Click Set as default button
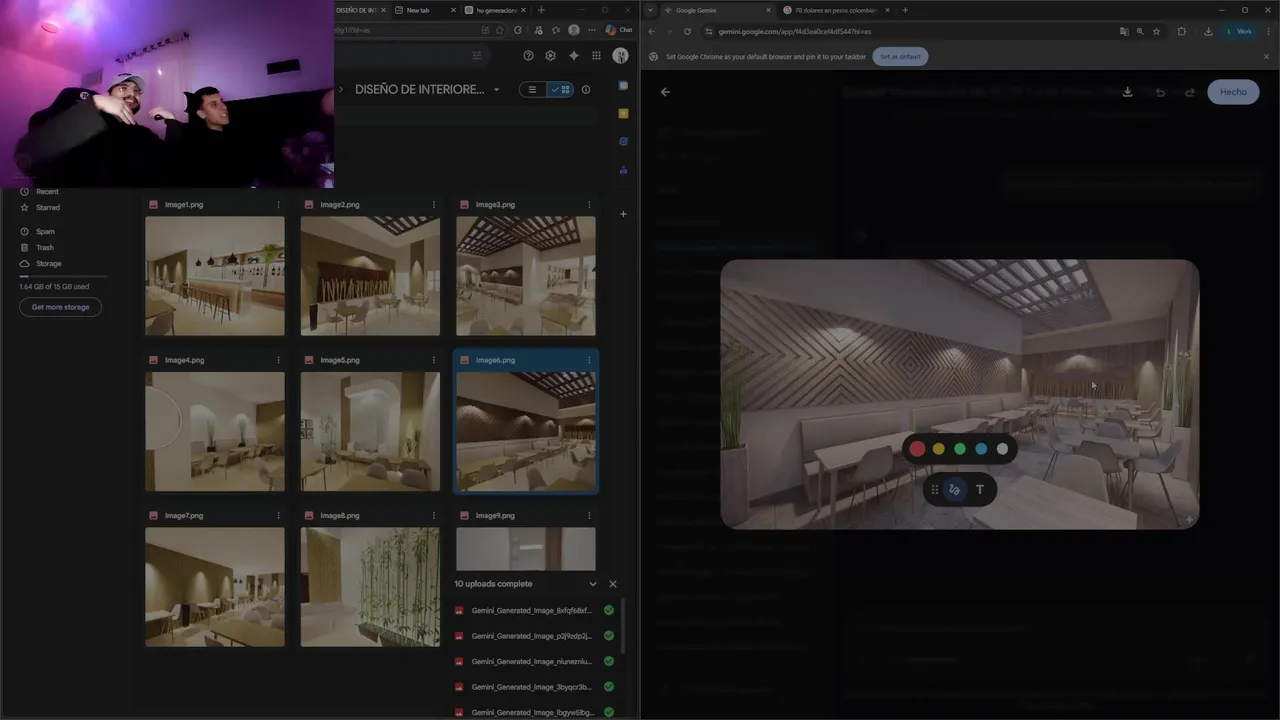 pos(900,56)
